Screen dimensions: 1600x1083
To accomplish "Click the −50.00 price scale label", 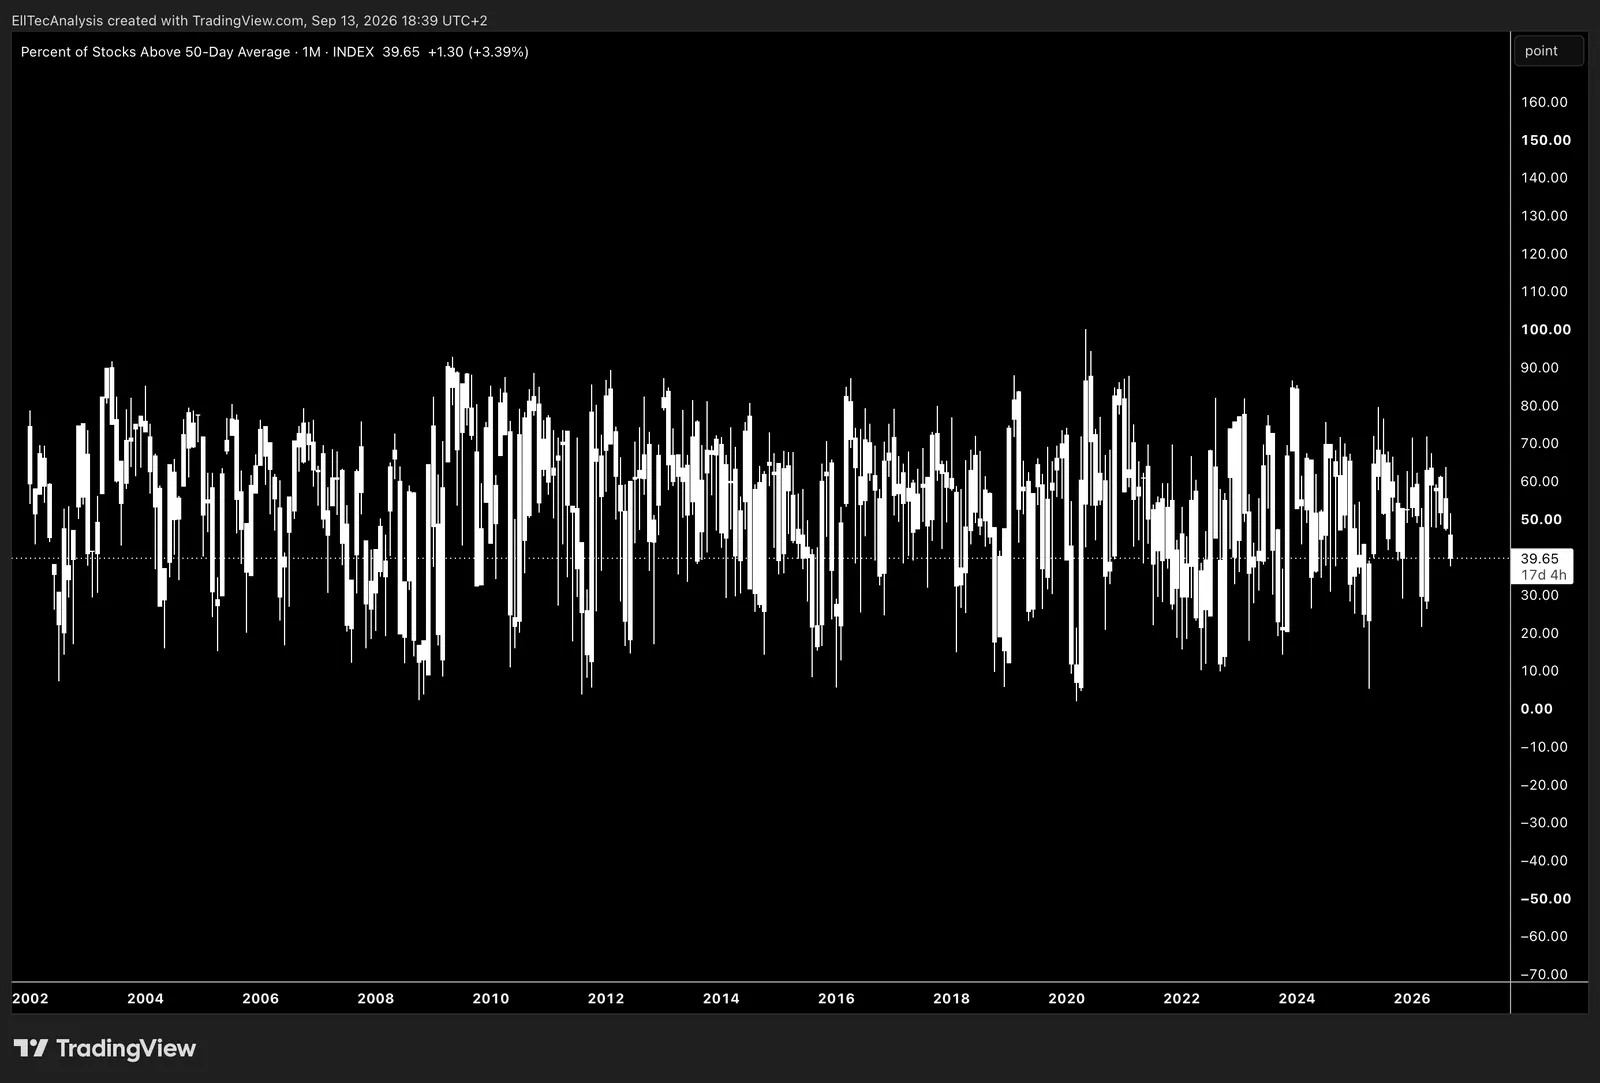I will click(x=1546, y=898).
